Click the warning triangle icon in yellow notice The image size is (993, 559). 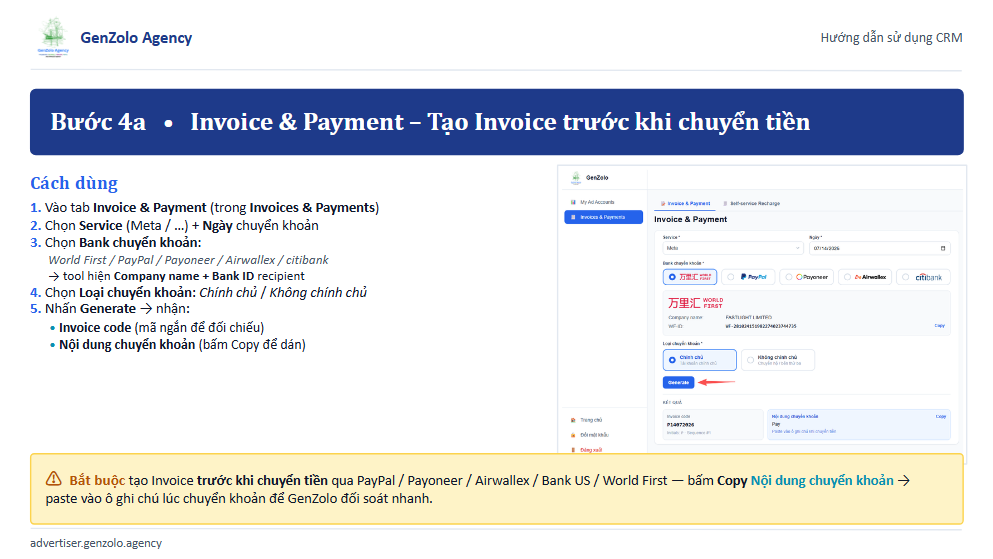point(54,479)
